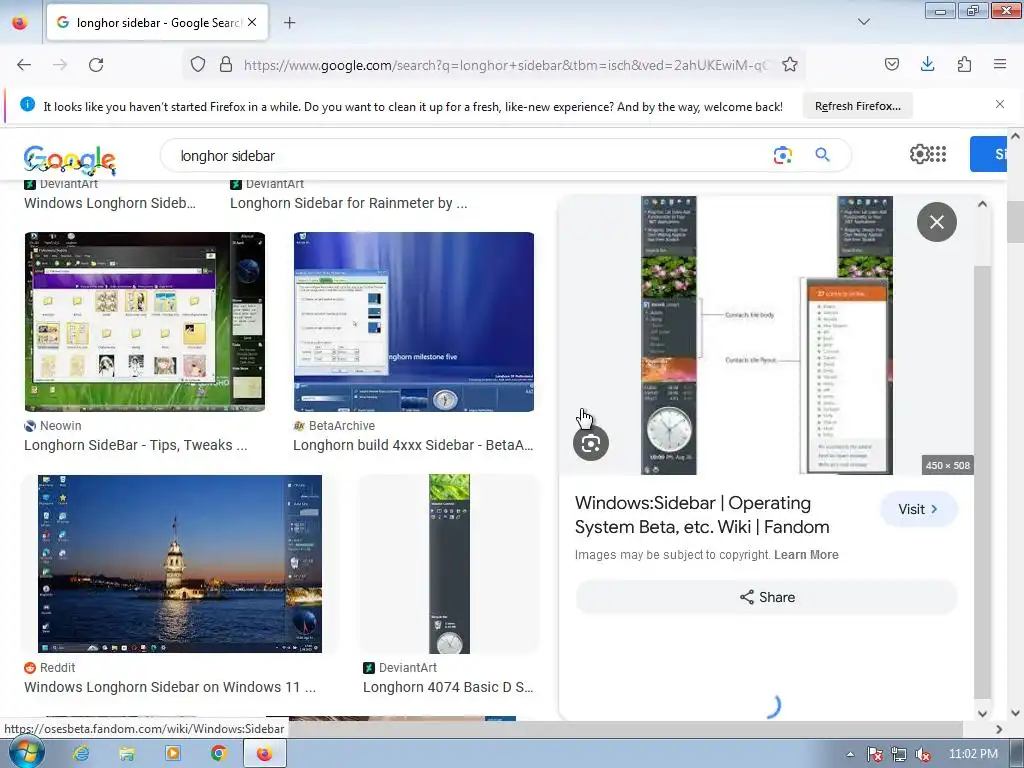The height and width of the screenshot is (768, 1024).
Task: Open Windows Longhorn Sideb... DeviantArt result title
Action: [110, 203]
